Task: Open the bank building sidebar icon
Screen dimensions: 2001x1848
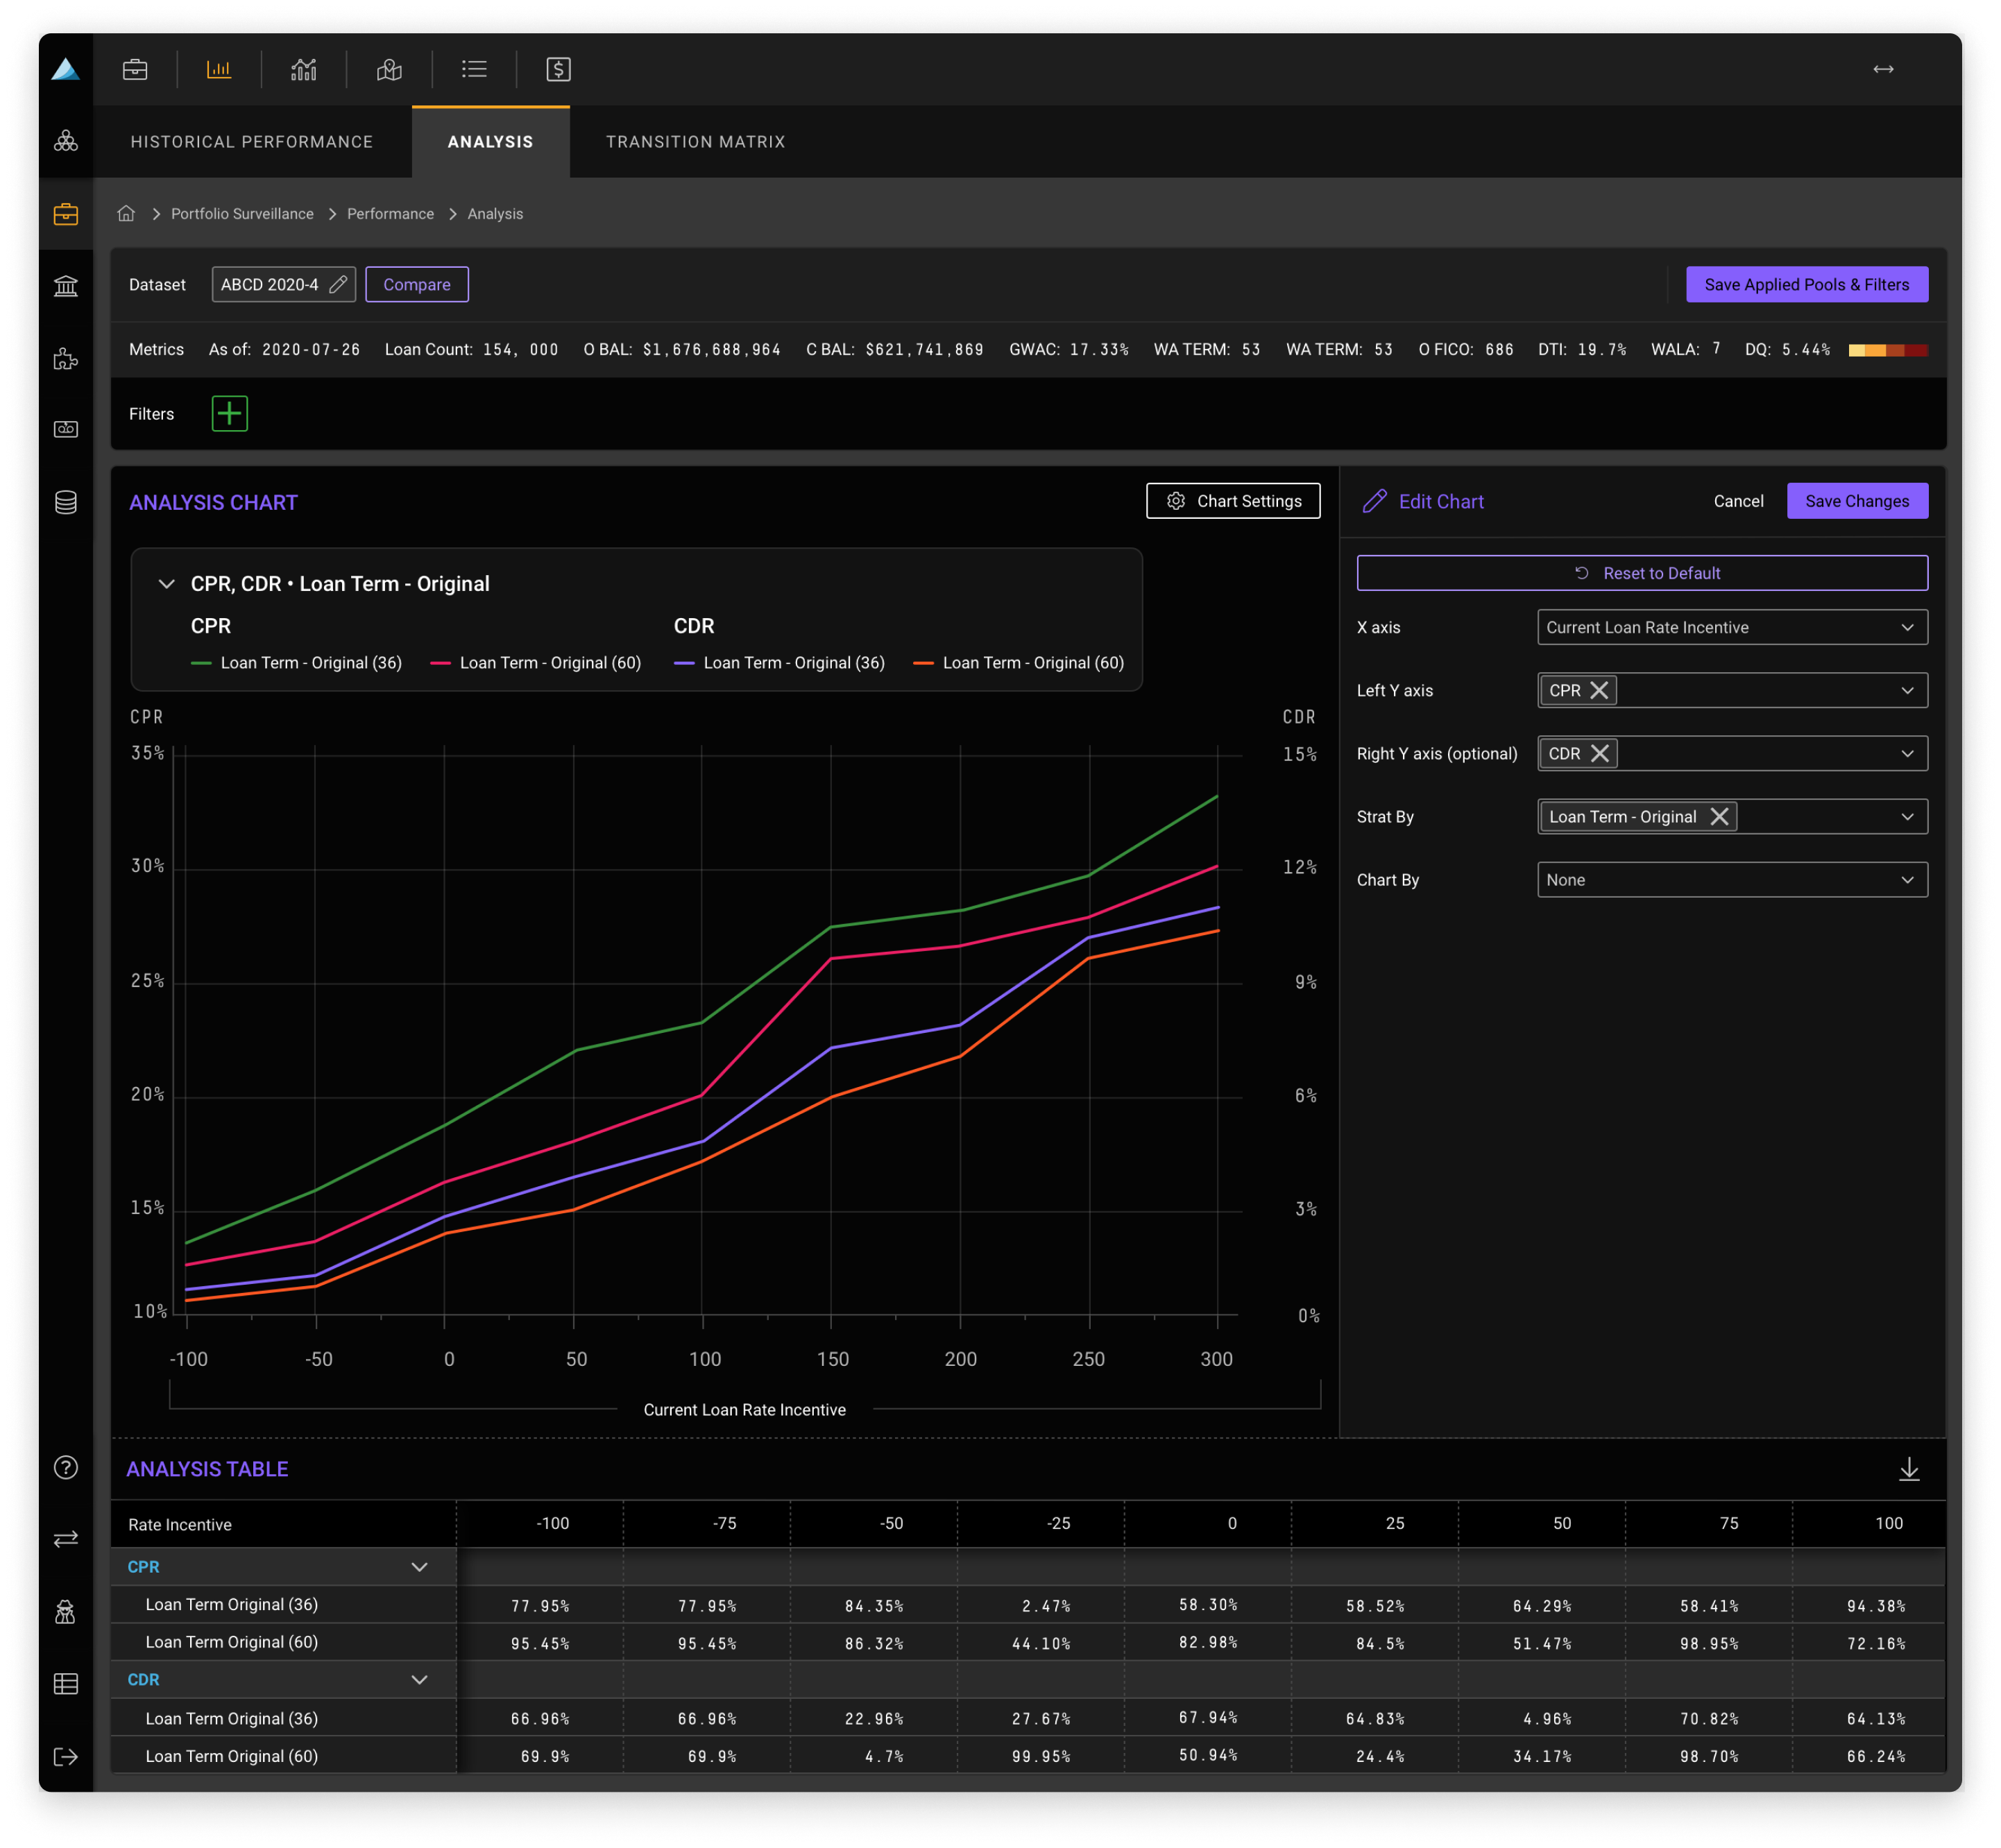Action: [66, 286]
